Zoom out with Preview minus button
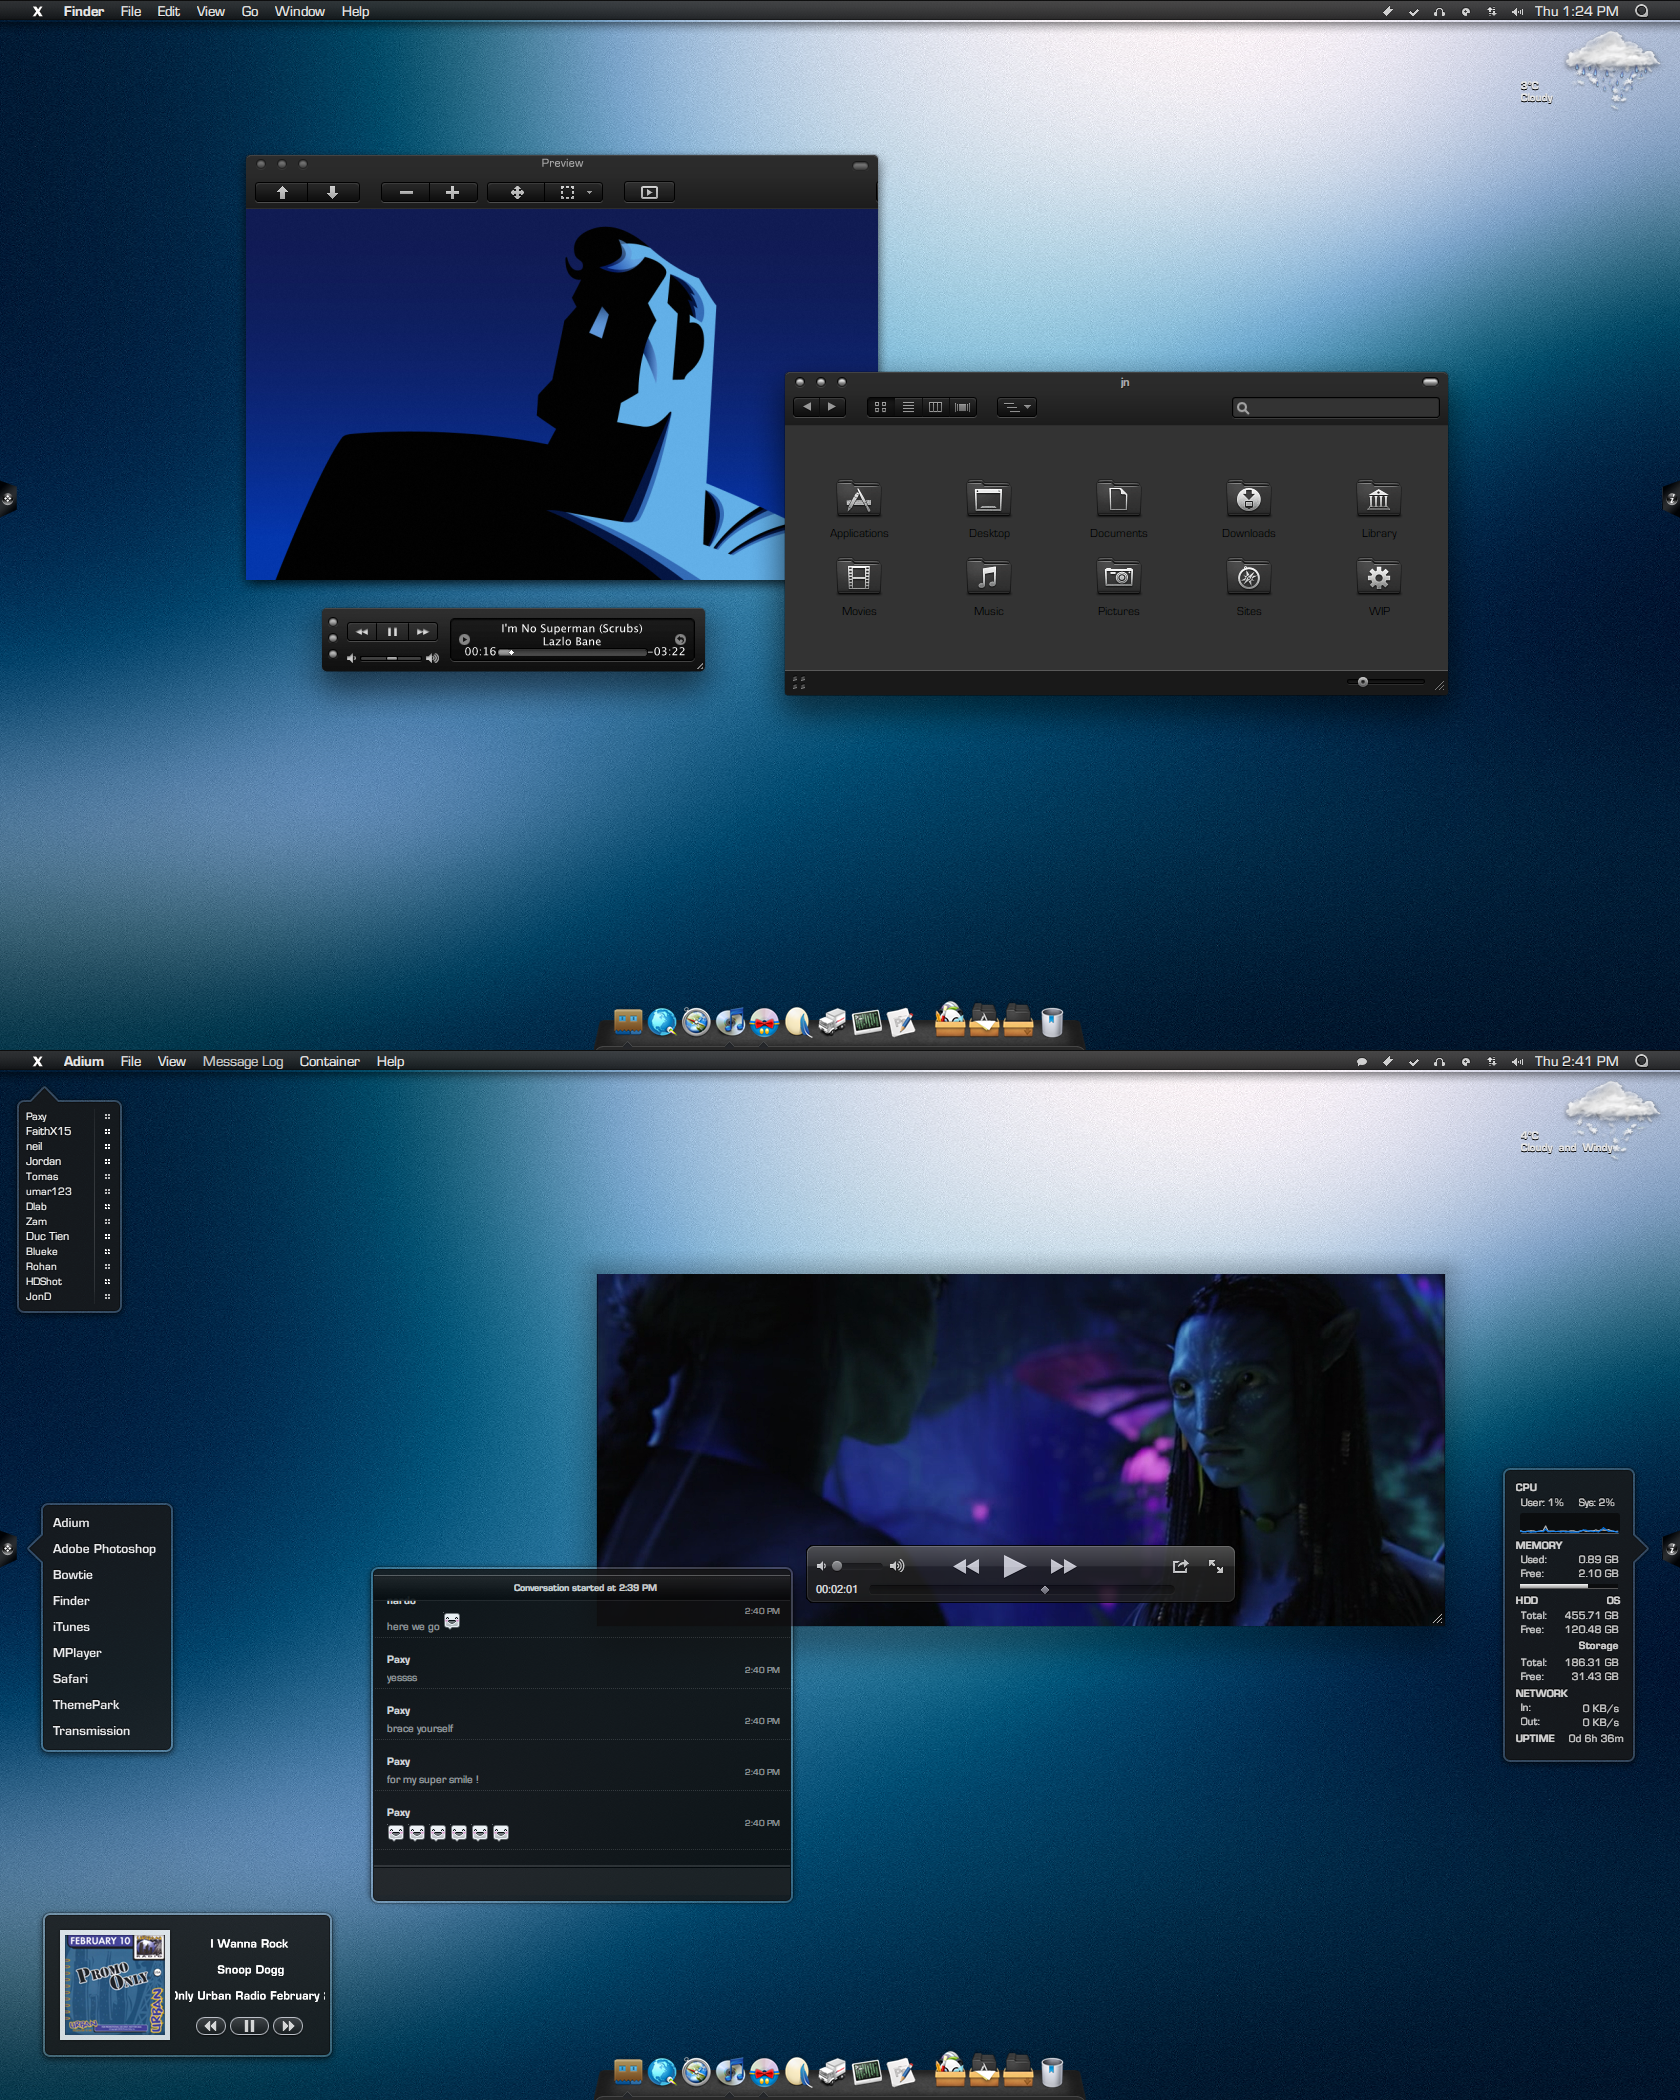Screen dimensions: 1680x2100 (x=406, y=193)
